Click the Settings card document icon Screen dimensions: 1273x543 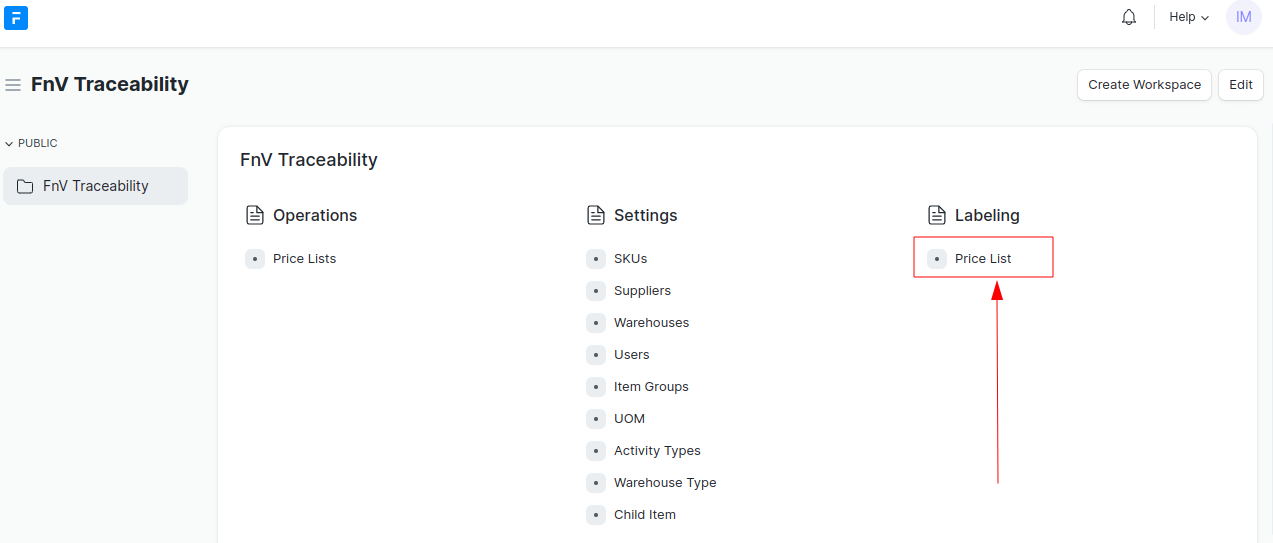[595, 215]
